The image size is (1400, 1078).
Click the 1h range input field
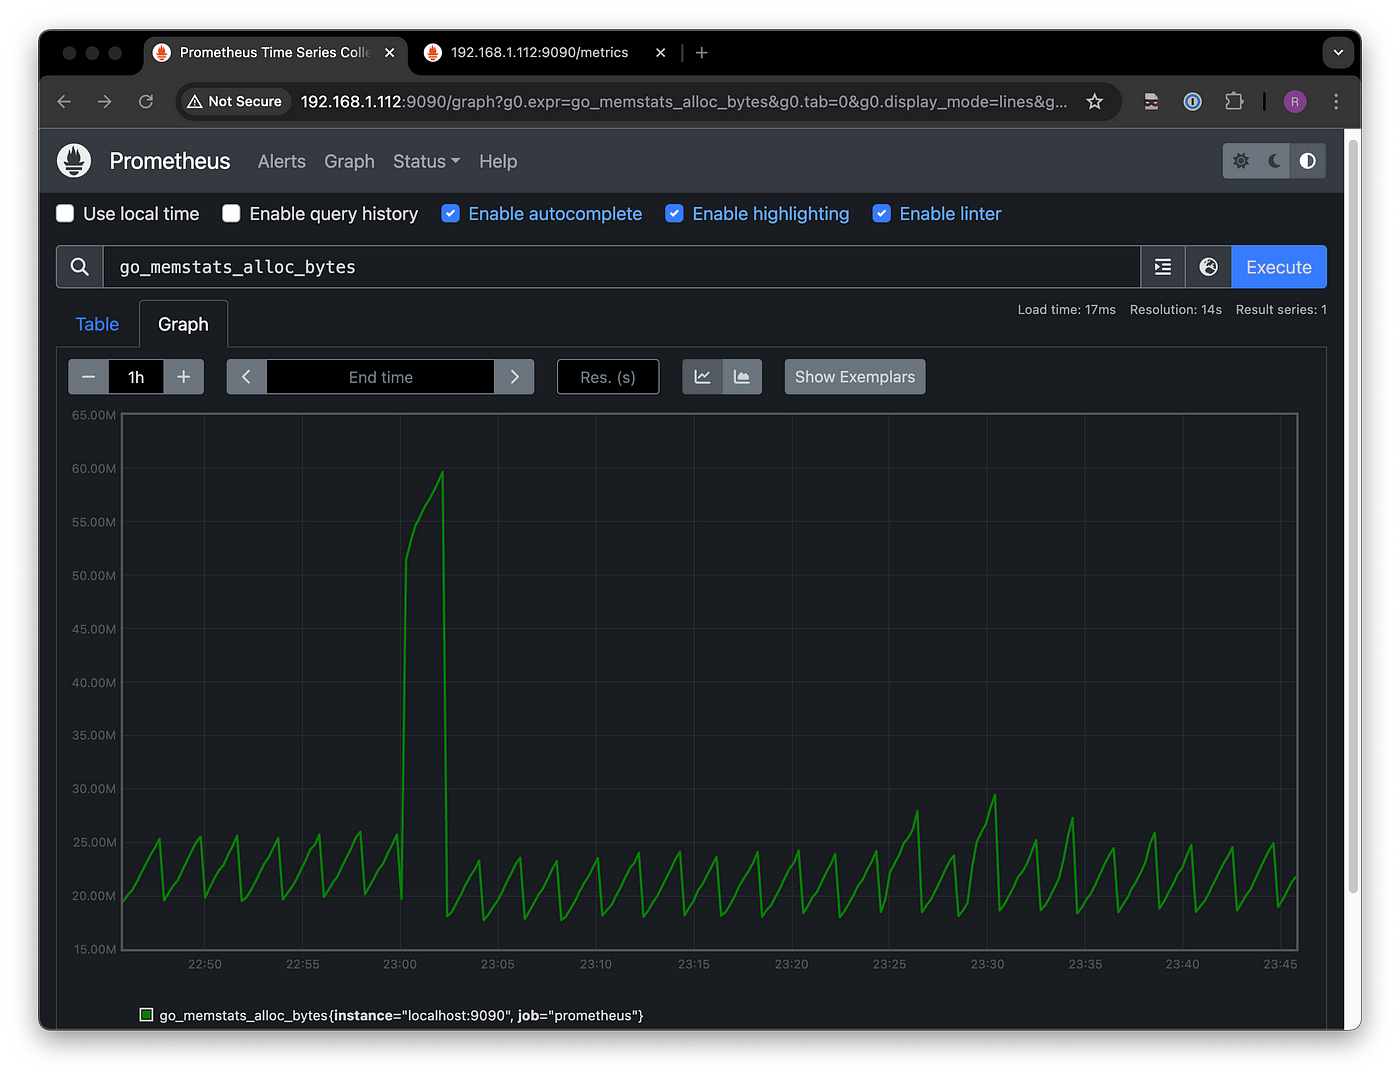pos(136,377)
